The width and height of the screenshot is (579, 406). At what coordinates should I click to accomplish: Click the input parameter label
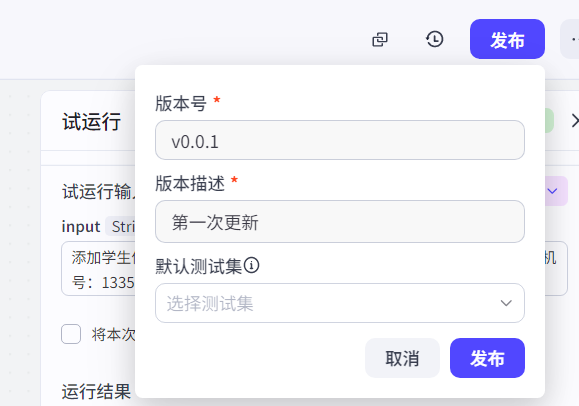81,226
